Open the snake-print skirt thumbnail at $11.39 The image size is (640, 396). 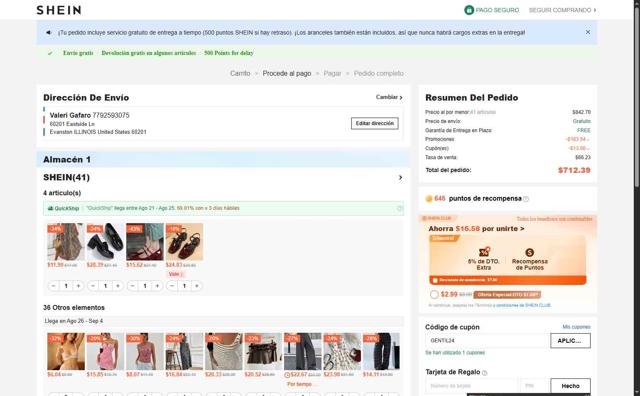click(x=66, y=242)
